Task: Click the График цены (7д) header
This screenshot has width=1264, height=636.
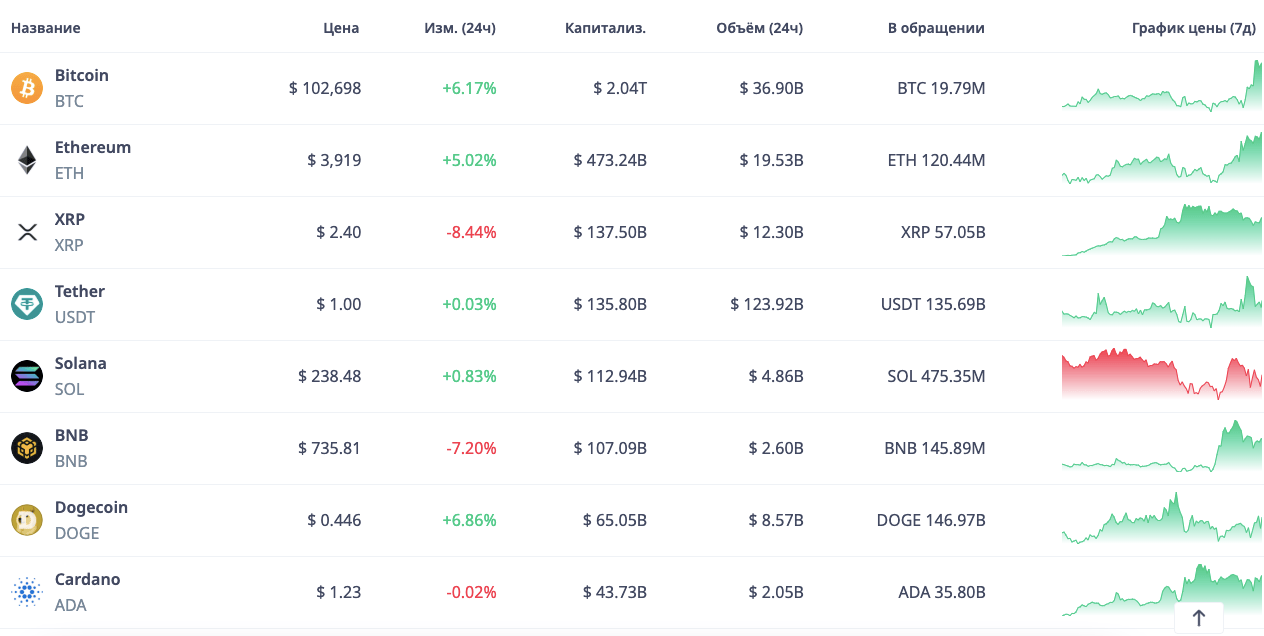Action: (1194, 28)
